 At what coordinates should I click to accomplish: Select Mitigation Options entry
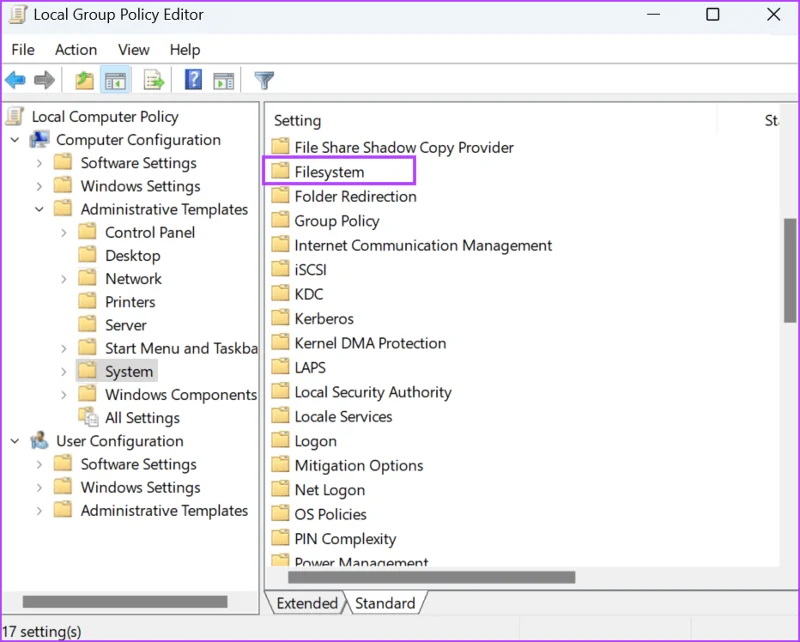[359, 465]
